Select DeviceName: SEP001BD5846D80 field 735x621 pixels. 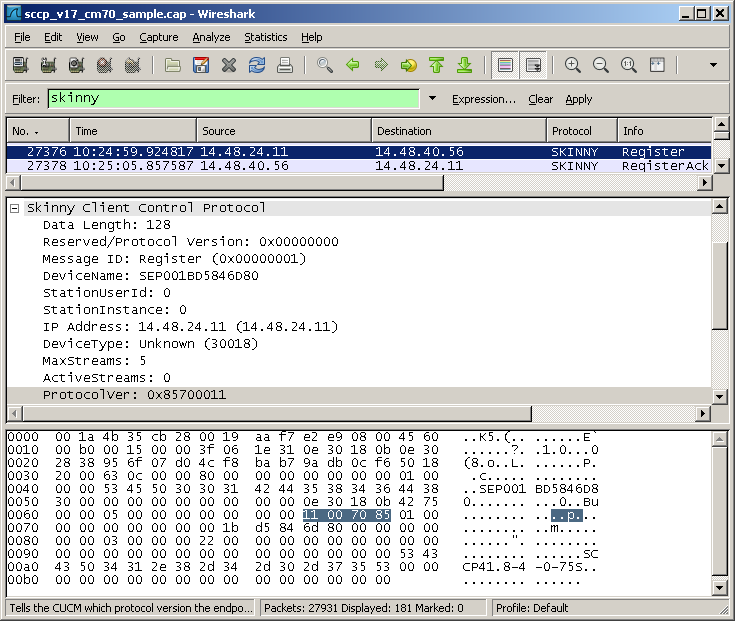(150, 276)
